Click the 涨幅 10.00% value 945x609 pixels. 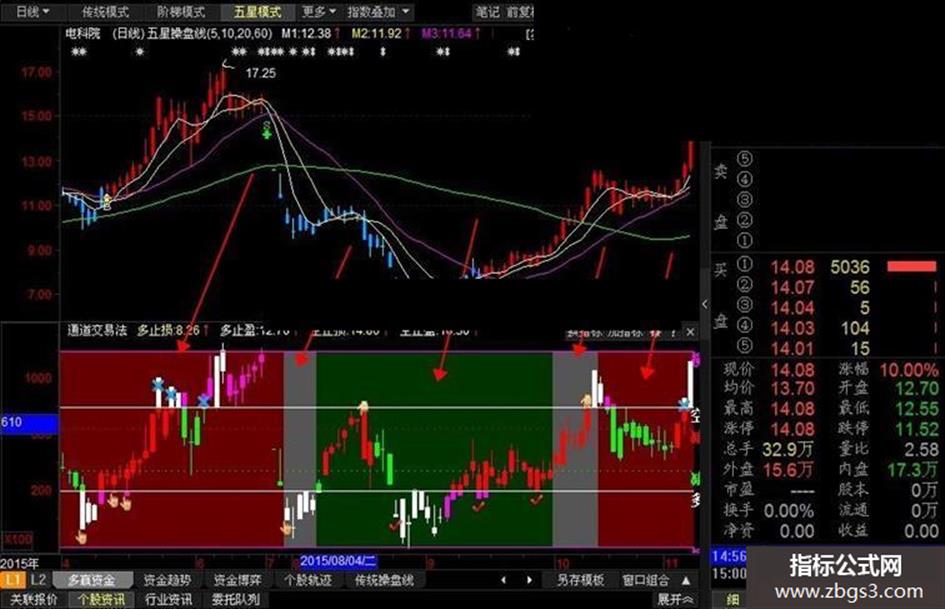click(x=909, y=369)
